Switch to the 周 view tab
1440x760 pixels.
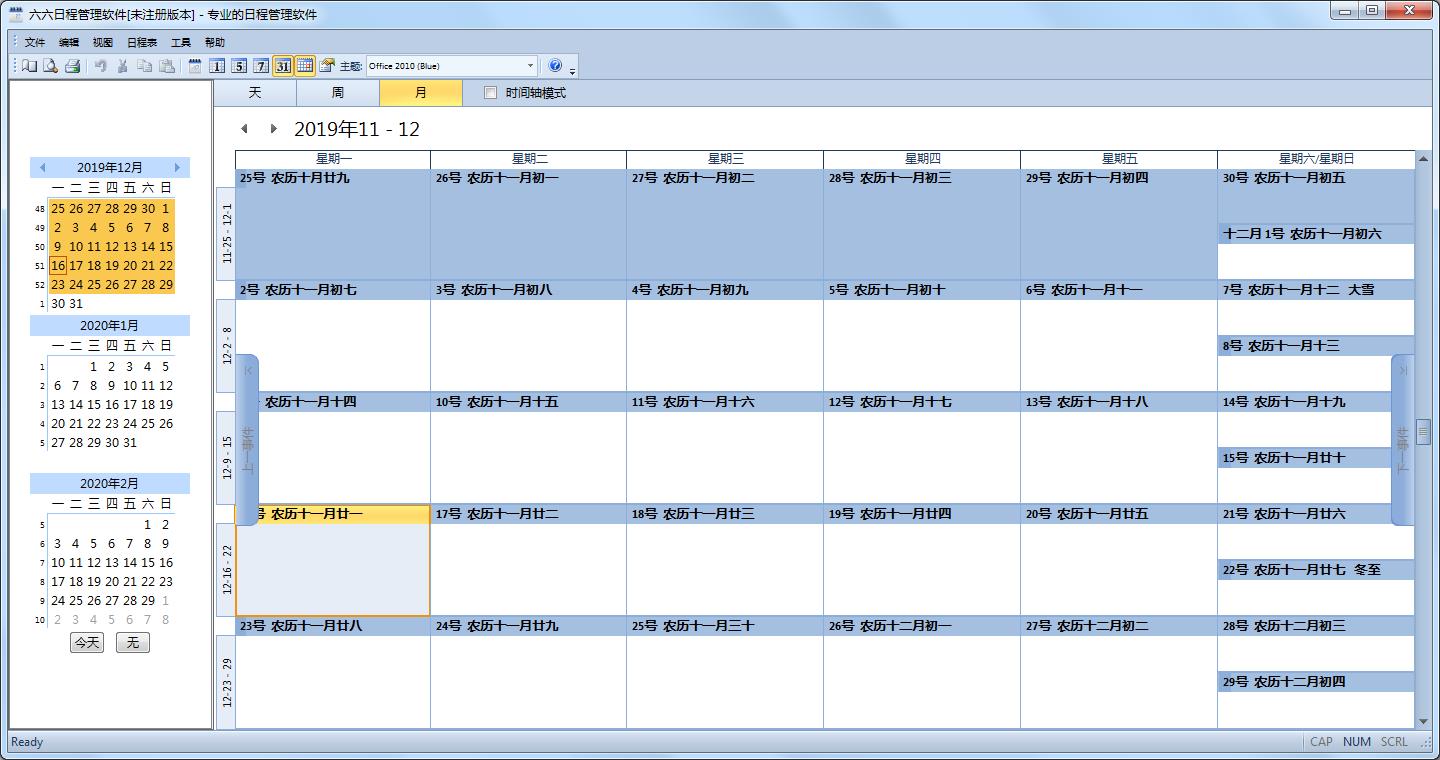337,93
